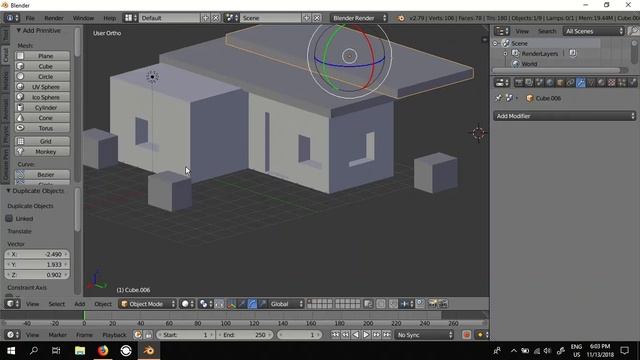Open the Material properties sphere icon
This screenshot has width=640, height=360.
pyautogui.click(x=601, y=83)
